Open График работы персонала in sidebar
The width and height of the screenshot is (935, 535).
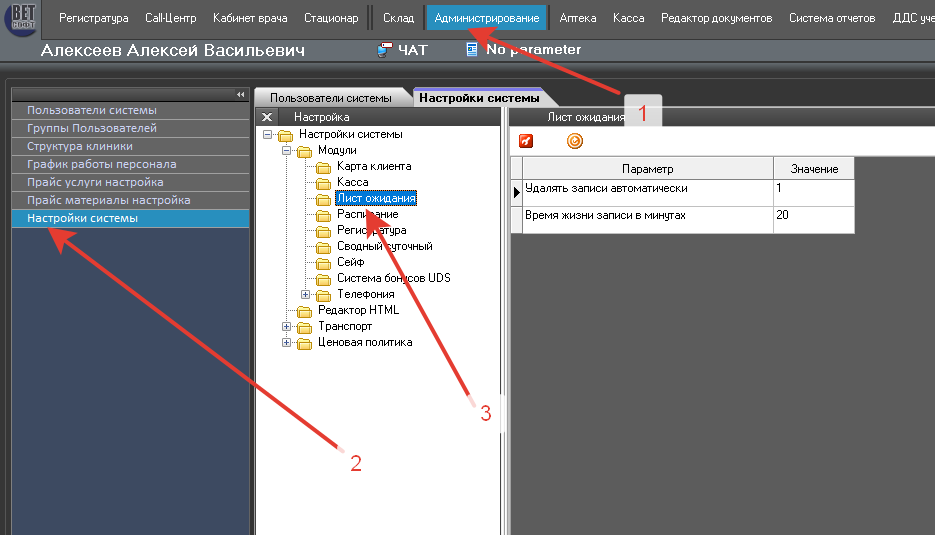(x=102, y=164)
